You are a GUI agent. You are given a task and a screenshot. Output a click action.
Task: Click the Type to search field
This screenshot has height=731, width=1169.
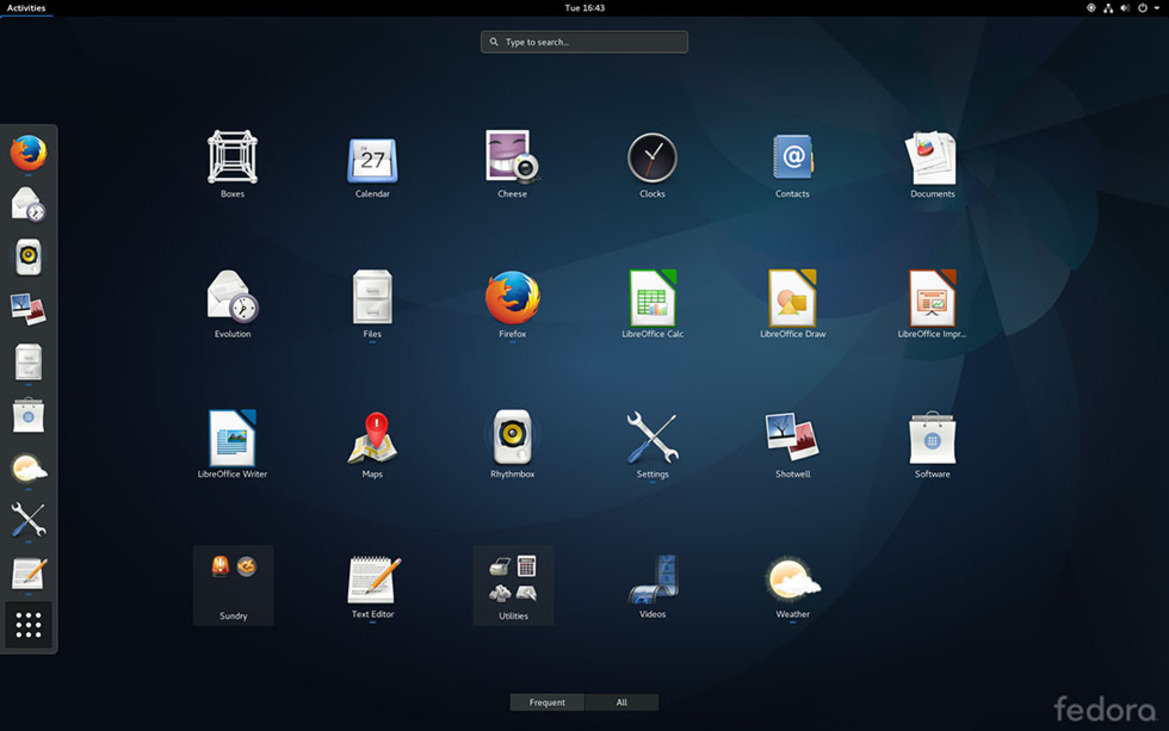pyautogui.click(x=584, y=42)
